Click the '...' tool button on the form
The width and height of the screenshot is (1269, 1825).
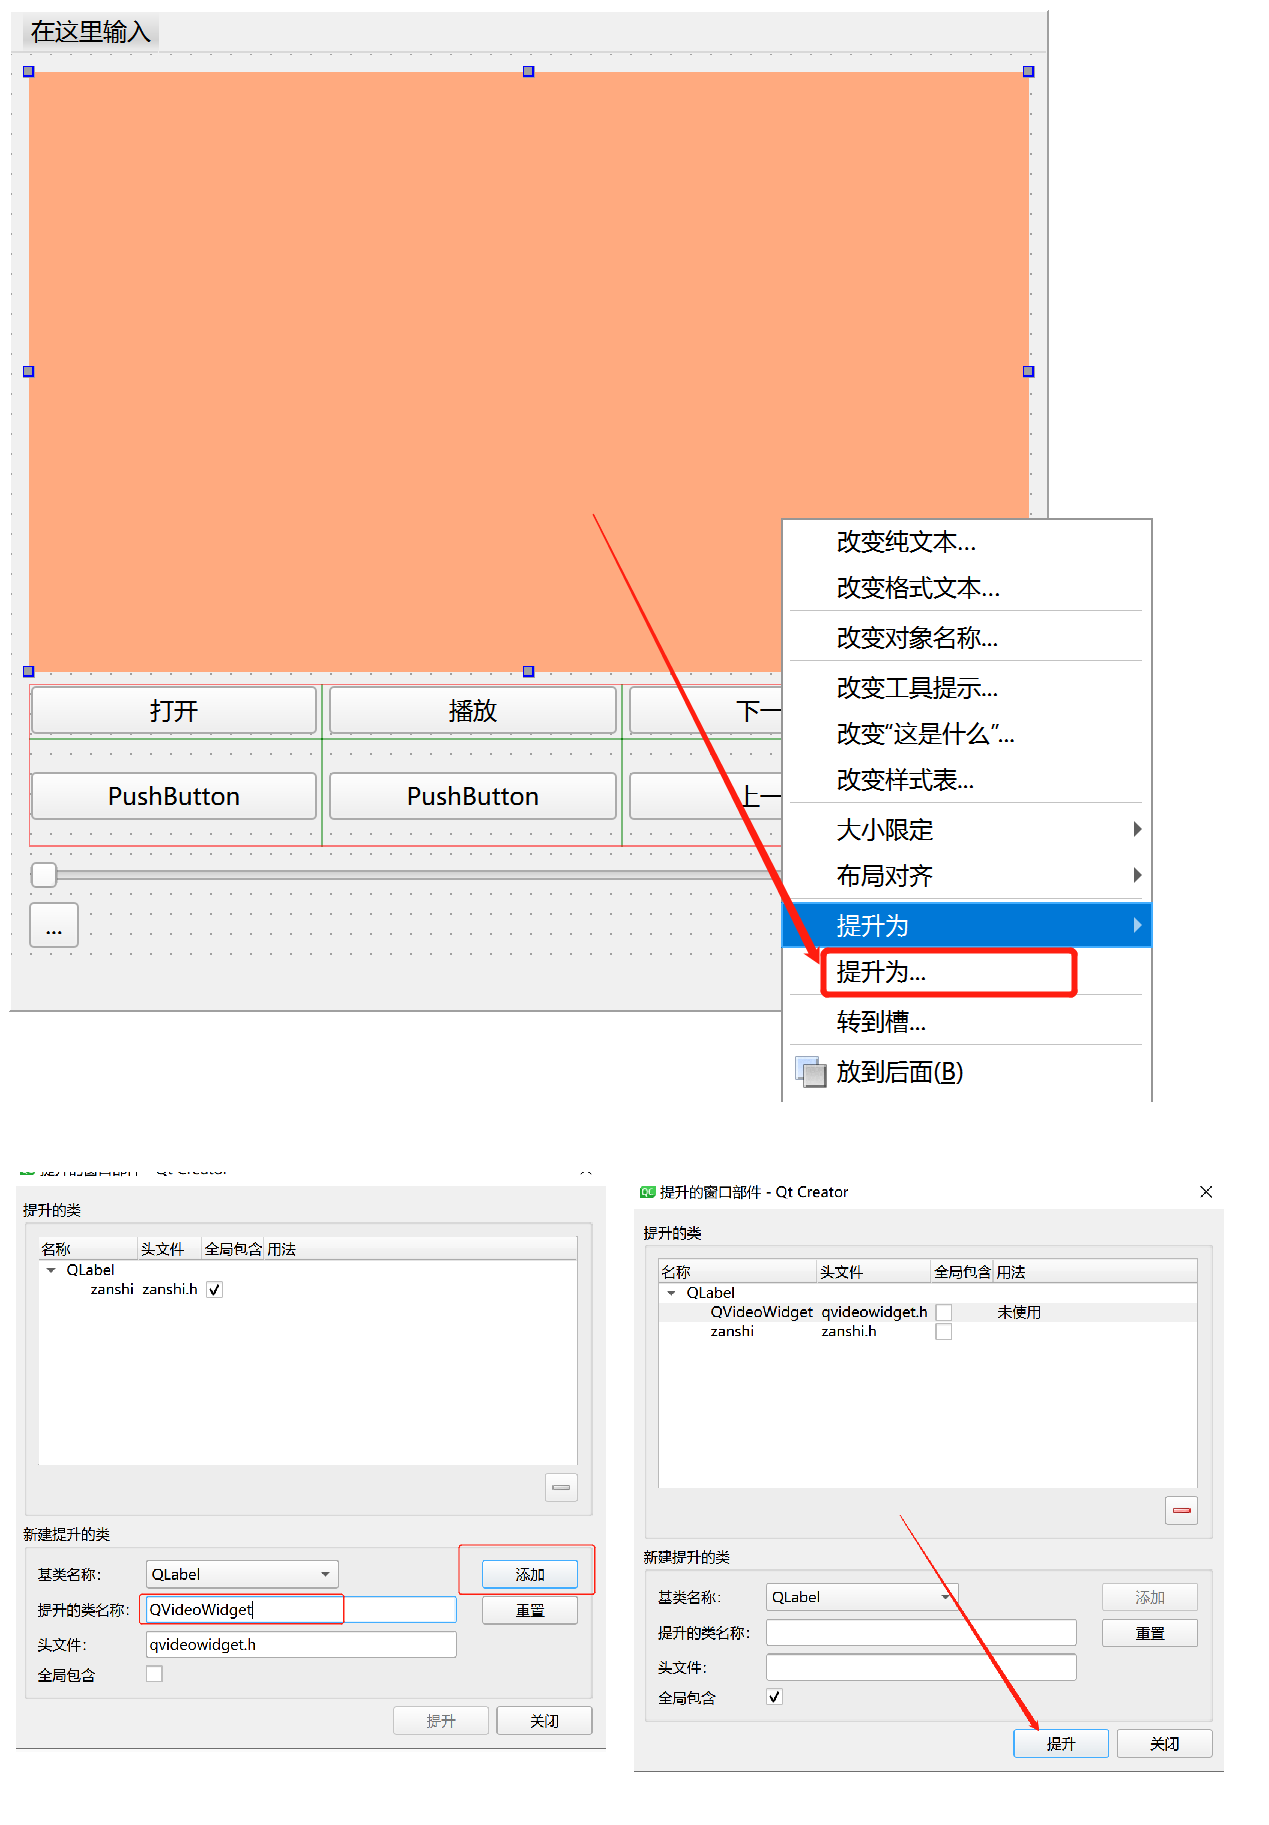[54, 925]
